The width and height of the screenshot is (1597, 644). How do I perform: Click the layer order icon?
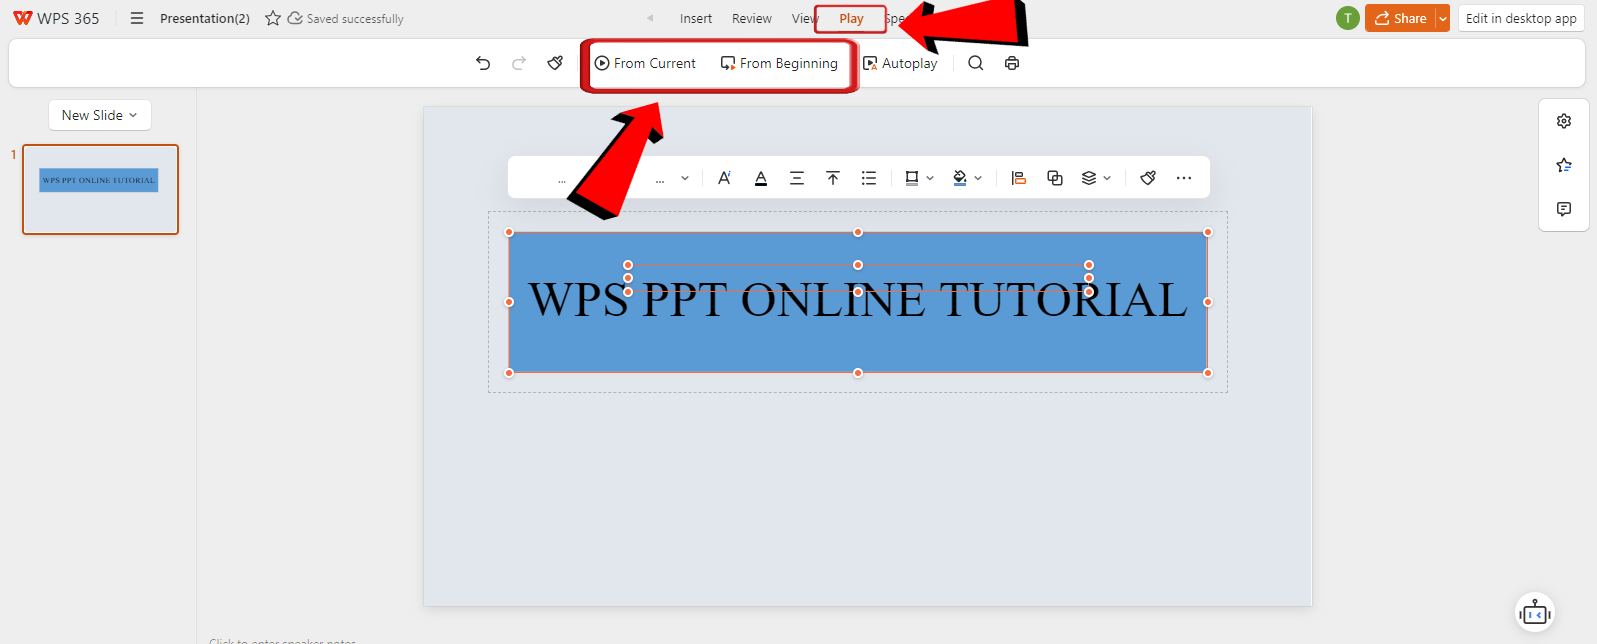click(x=1089, y=178)
